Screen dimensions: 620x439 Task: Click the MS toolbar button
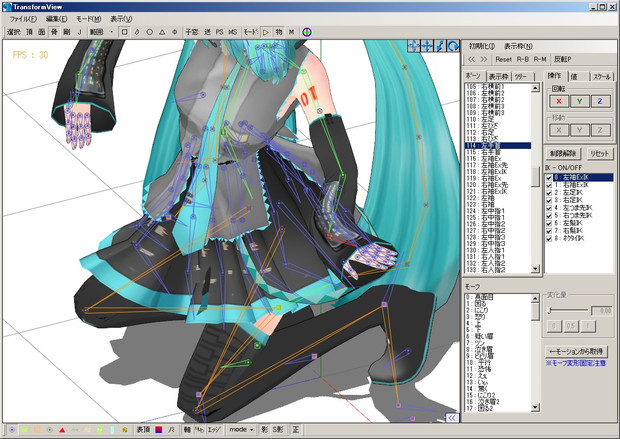point(232,32)
